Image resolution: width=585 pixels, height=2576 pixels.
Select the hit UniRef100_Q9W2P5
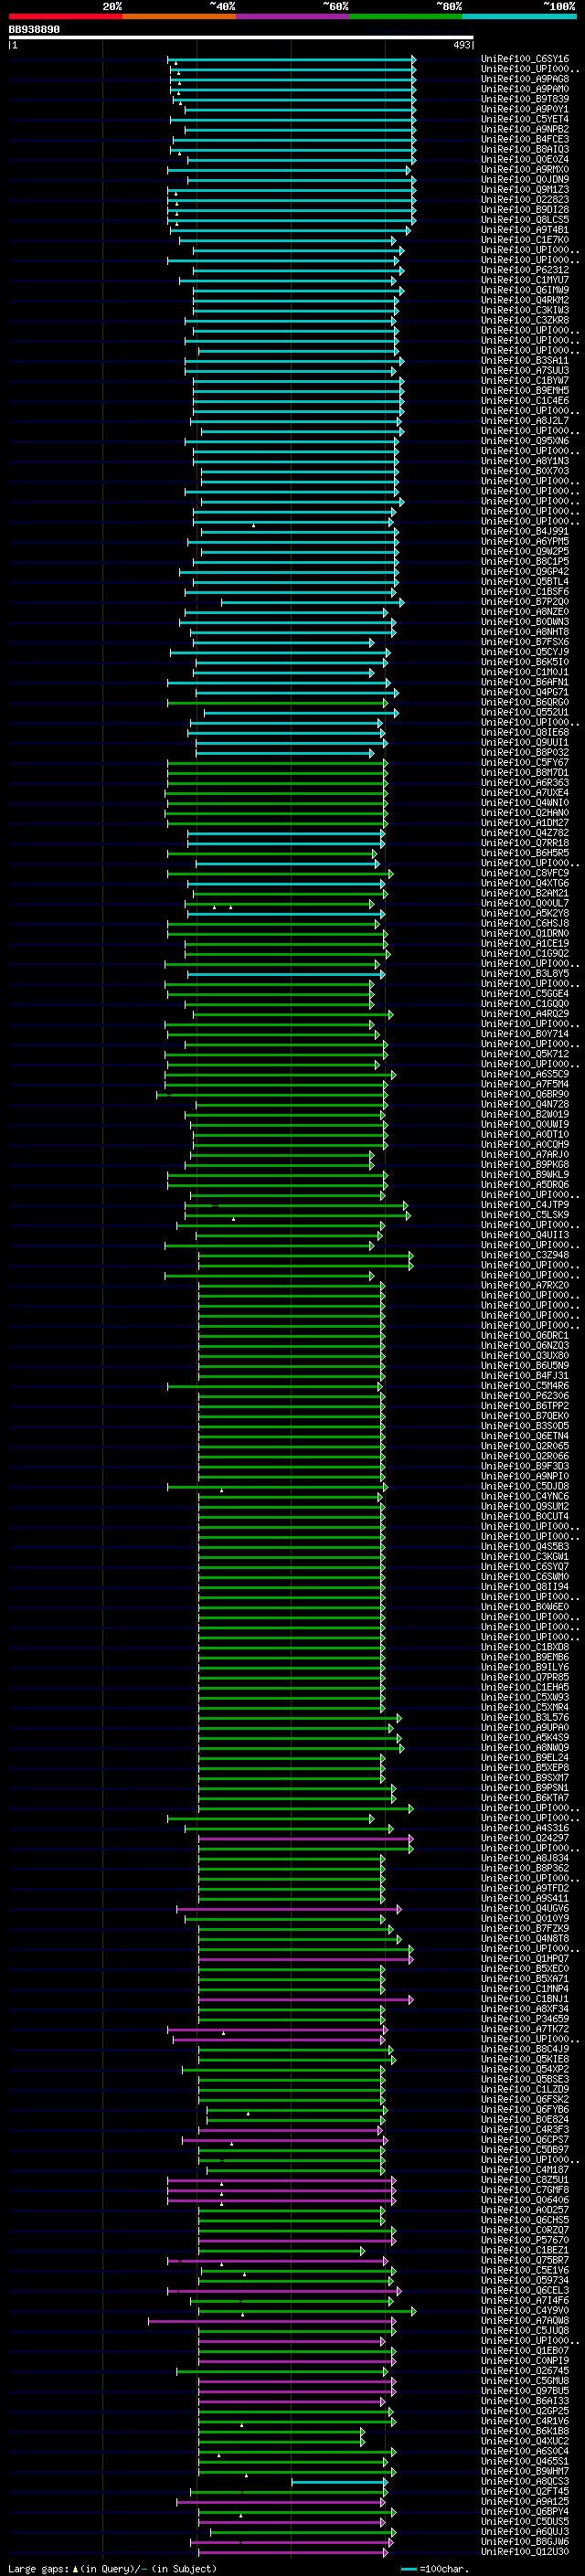(525, 552)
